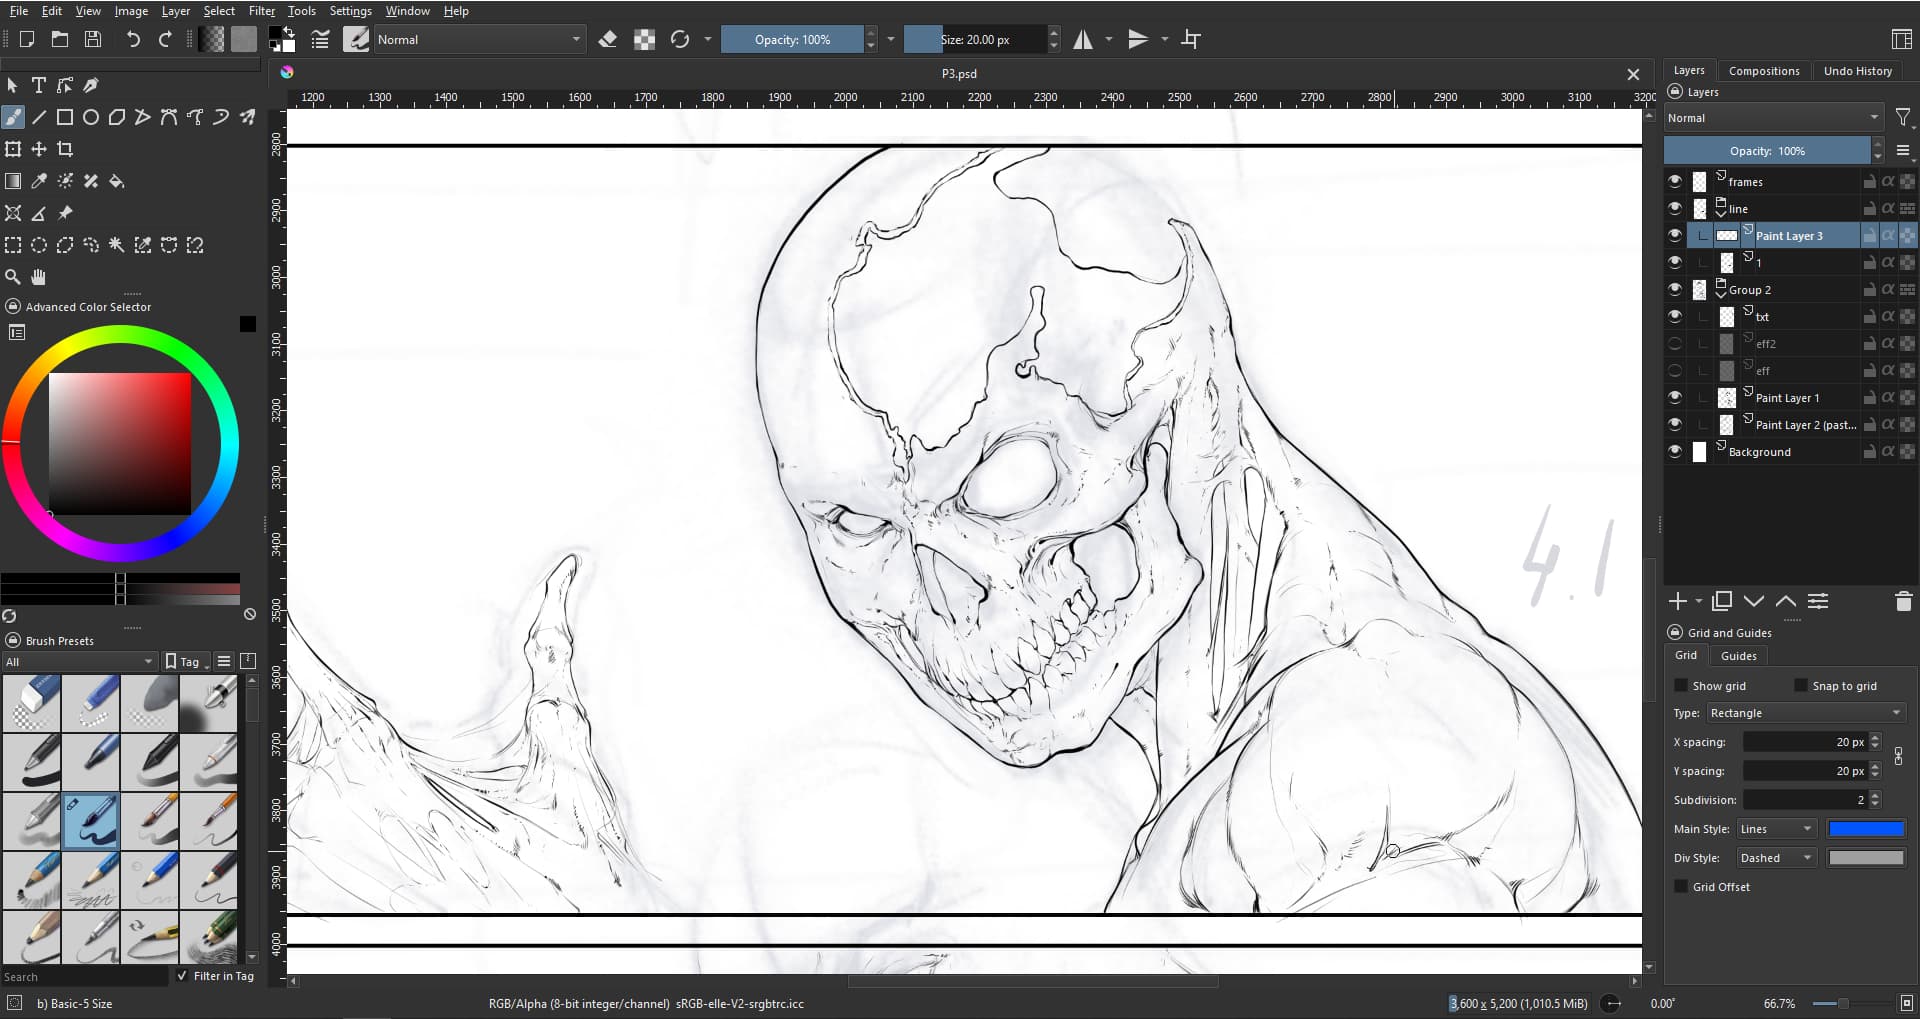Open the Div Style dropdown

click(1776, 857)
